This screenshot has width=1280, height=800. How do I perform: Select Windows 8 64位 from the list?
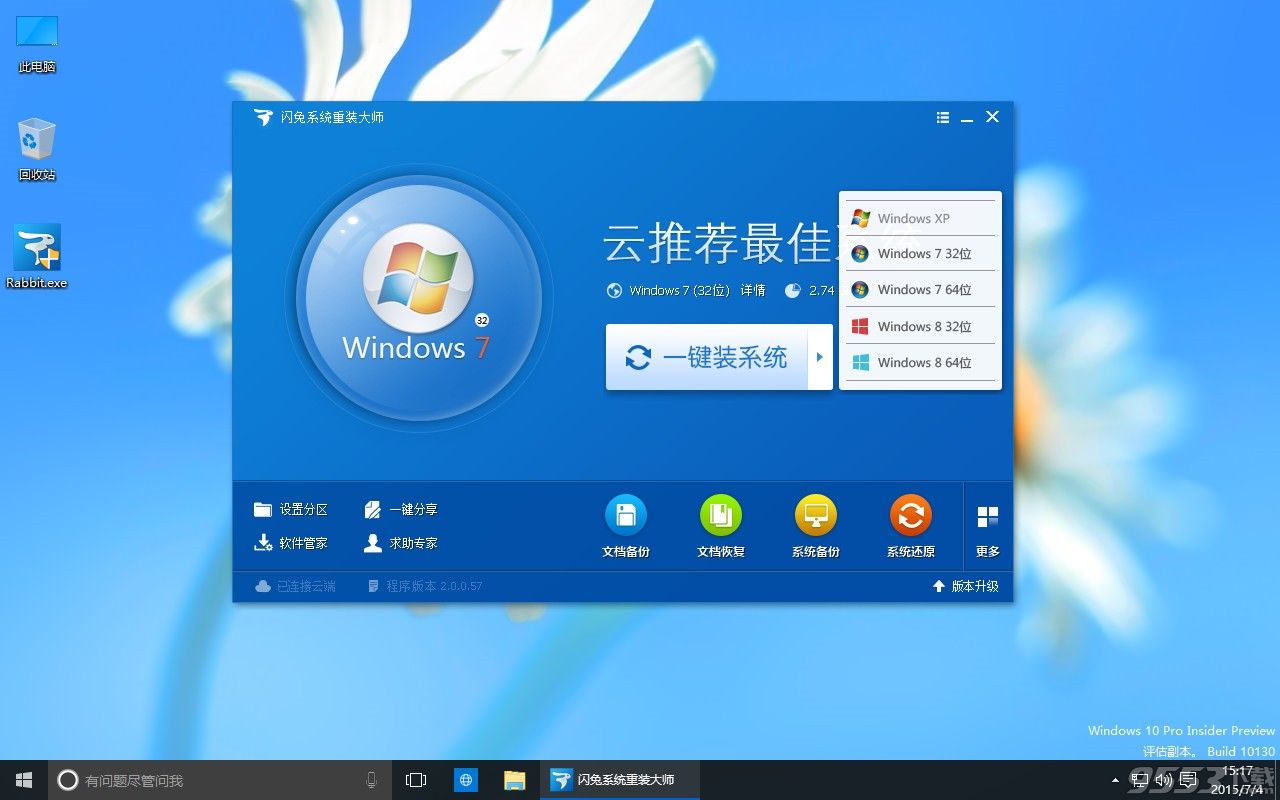(x=920, y=363)
